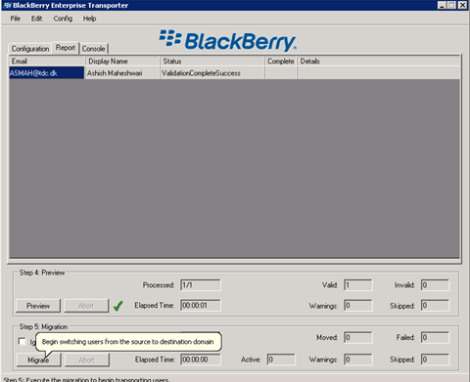Switch to the Configuration tab

30,49
